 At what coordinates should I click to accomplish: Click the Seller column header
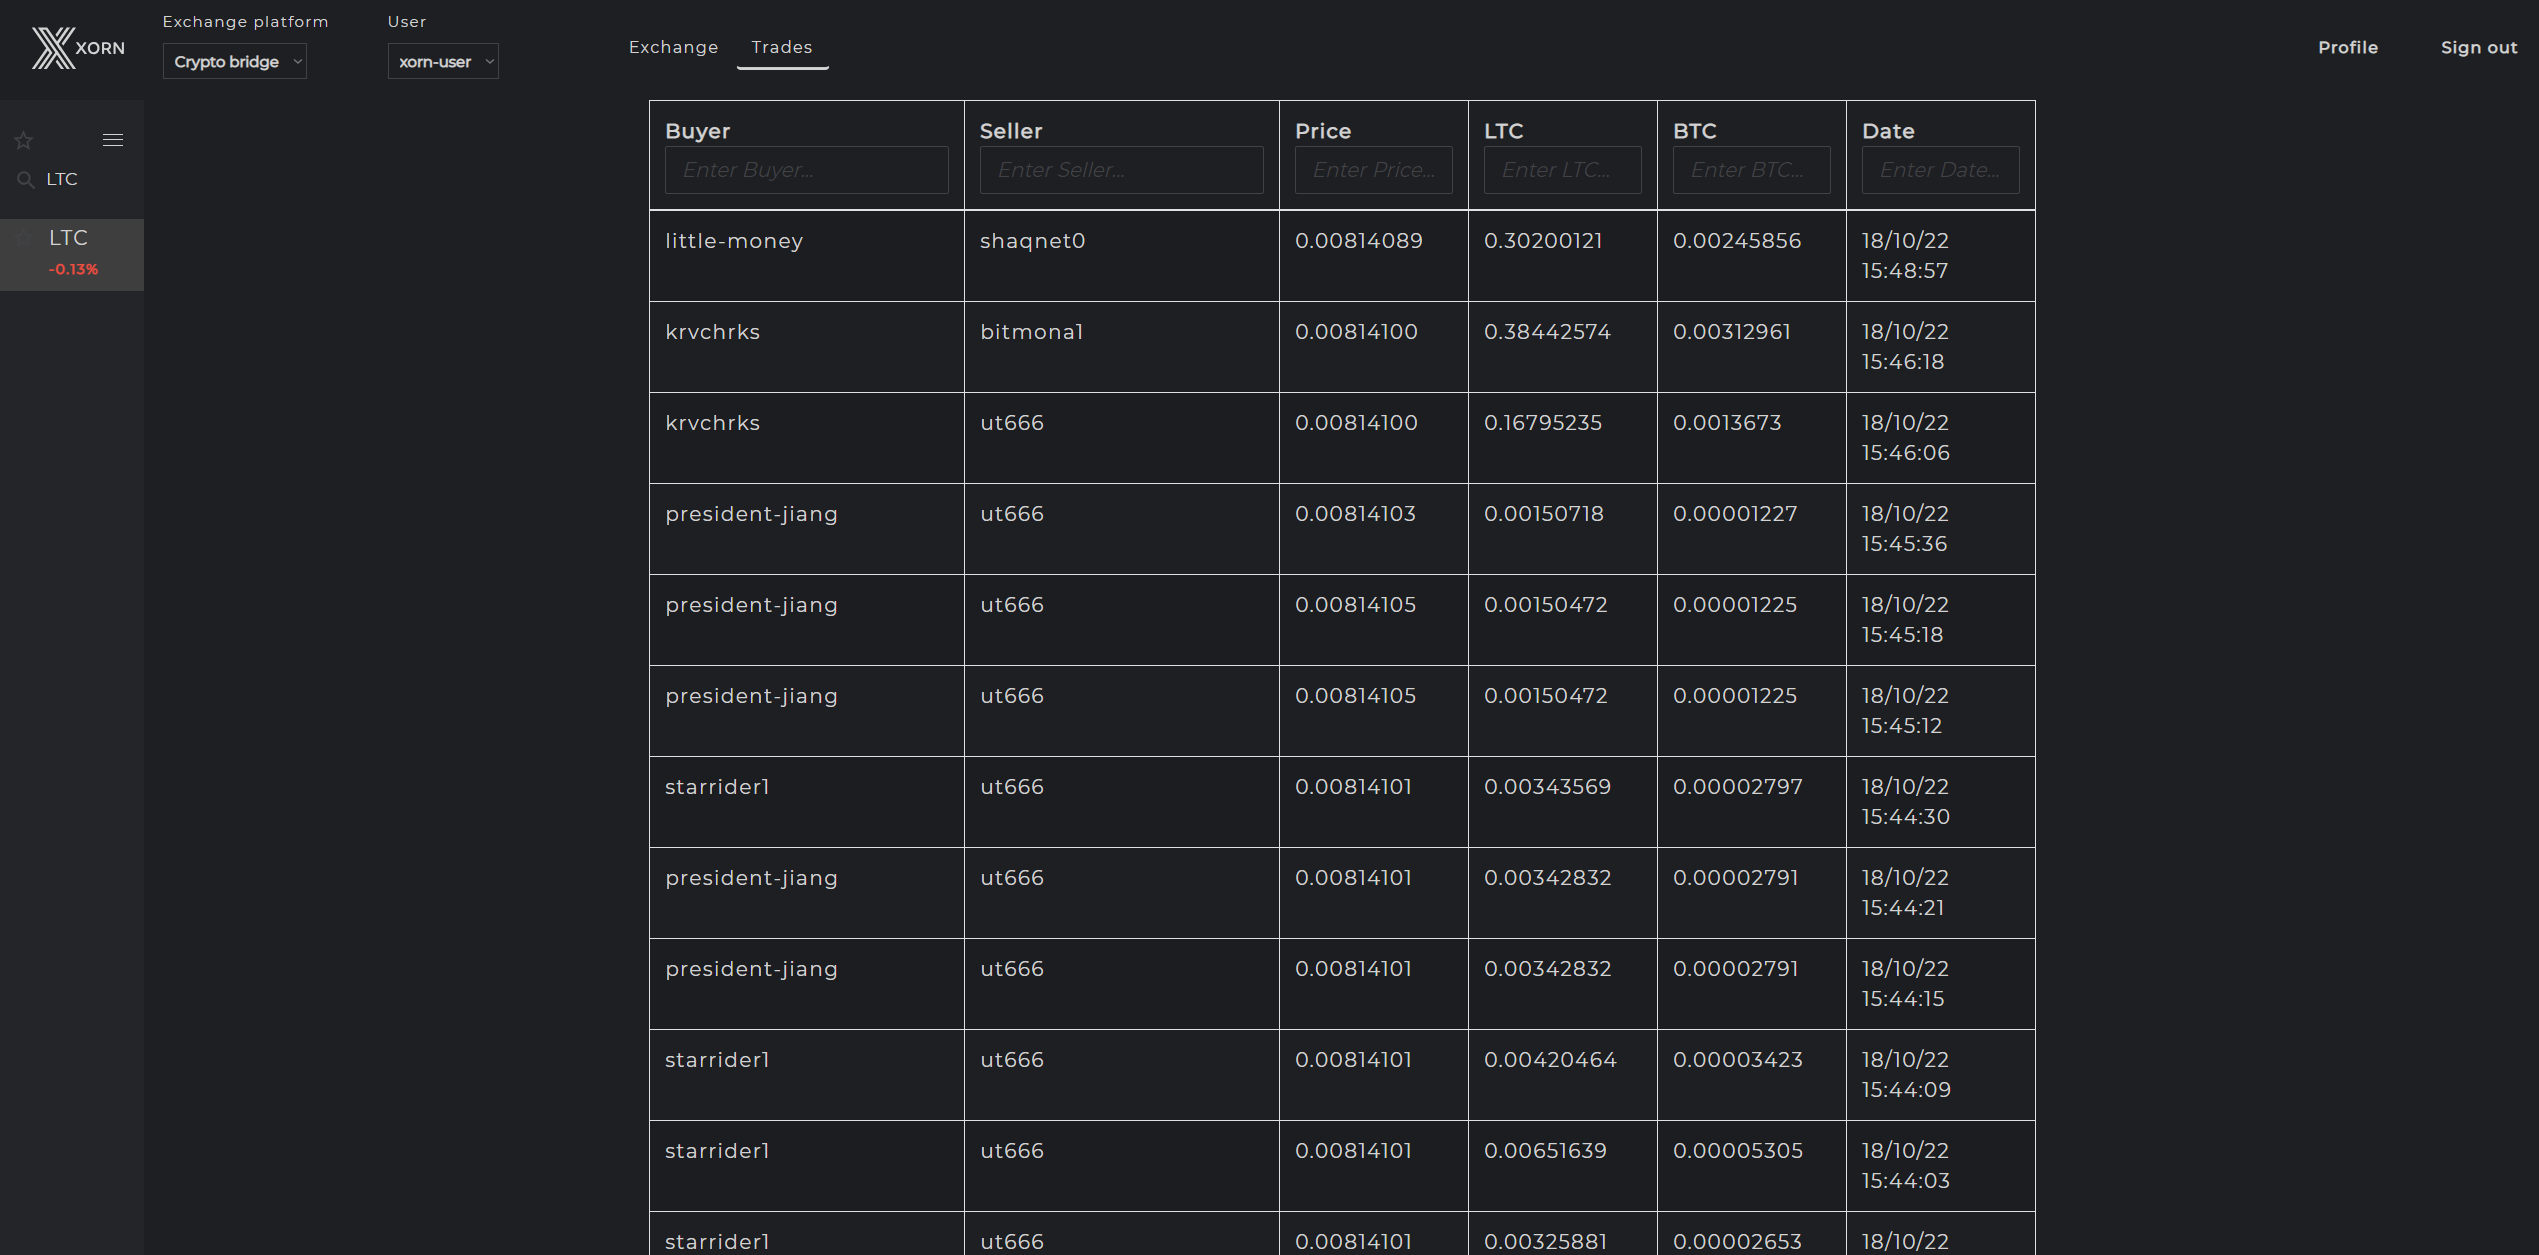pos(1011,131)
